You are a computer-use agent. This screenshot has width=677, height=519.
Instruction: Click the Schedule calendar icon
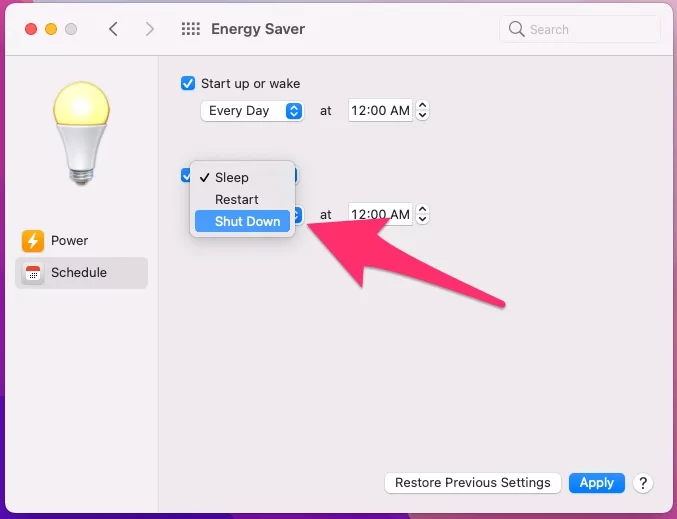pyautogui.click(x=33, y=273)
